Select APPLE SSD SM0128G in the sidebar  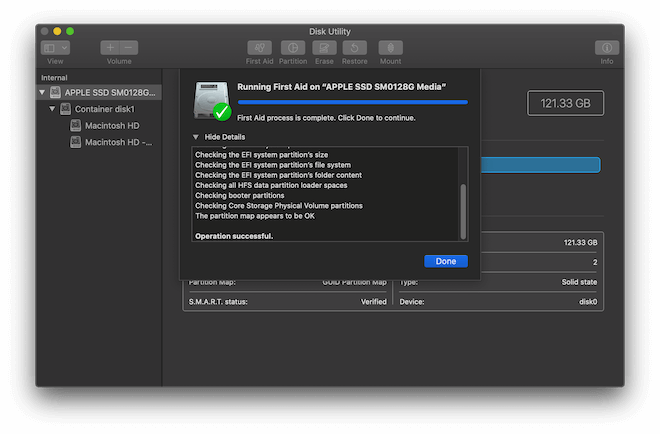coord(99,92)
